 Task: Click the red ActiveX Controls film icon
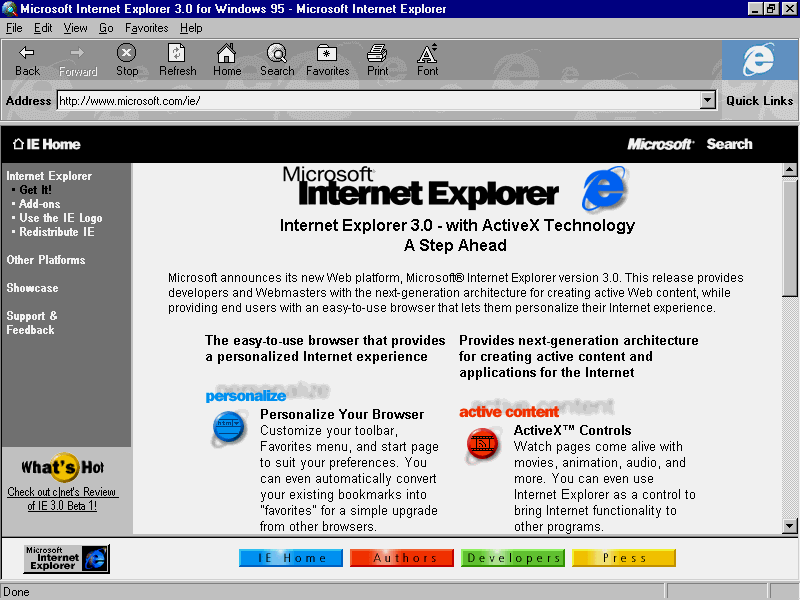coord(482,445)
